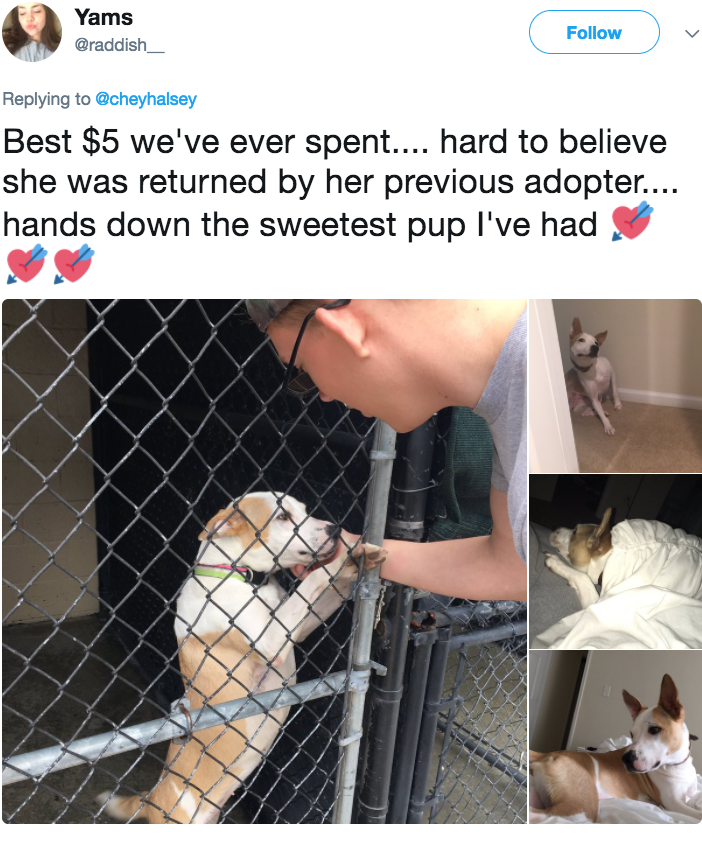This screenshot has height=842, width=702.
Task: Select the second heart emoji on the last line
Action: click(74, 263)
